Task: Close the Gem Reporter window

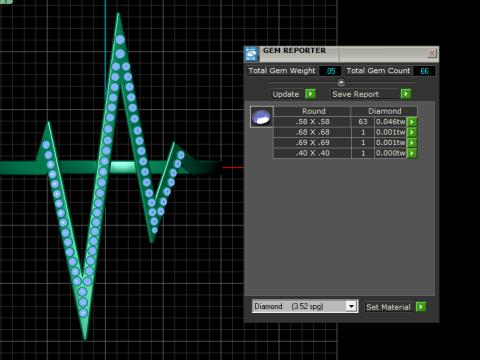Action: (432, 53)
